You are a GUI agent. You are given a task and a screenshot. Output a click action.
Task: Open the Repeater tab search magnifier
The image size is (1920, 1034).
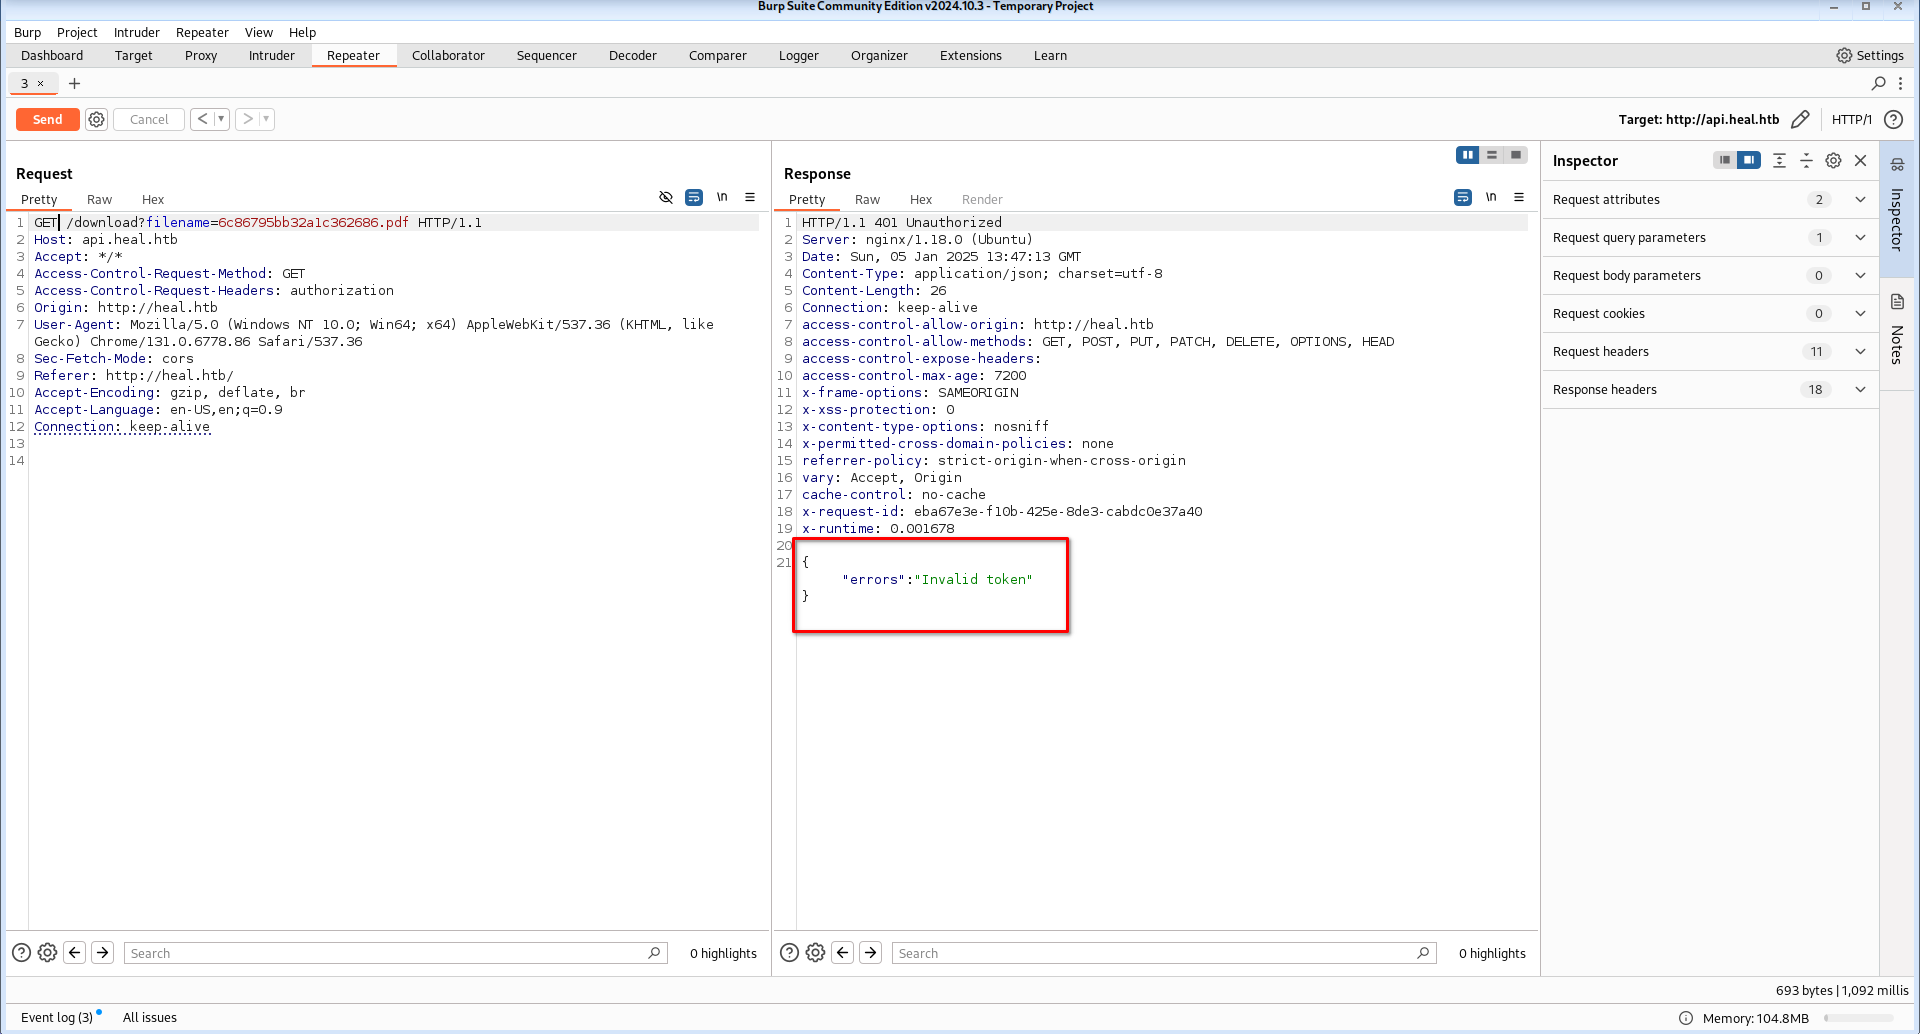(1878, 84)
